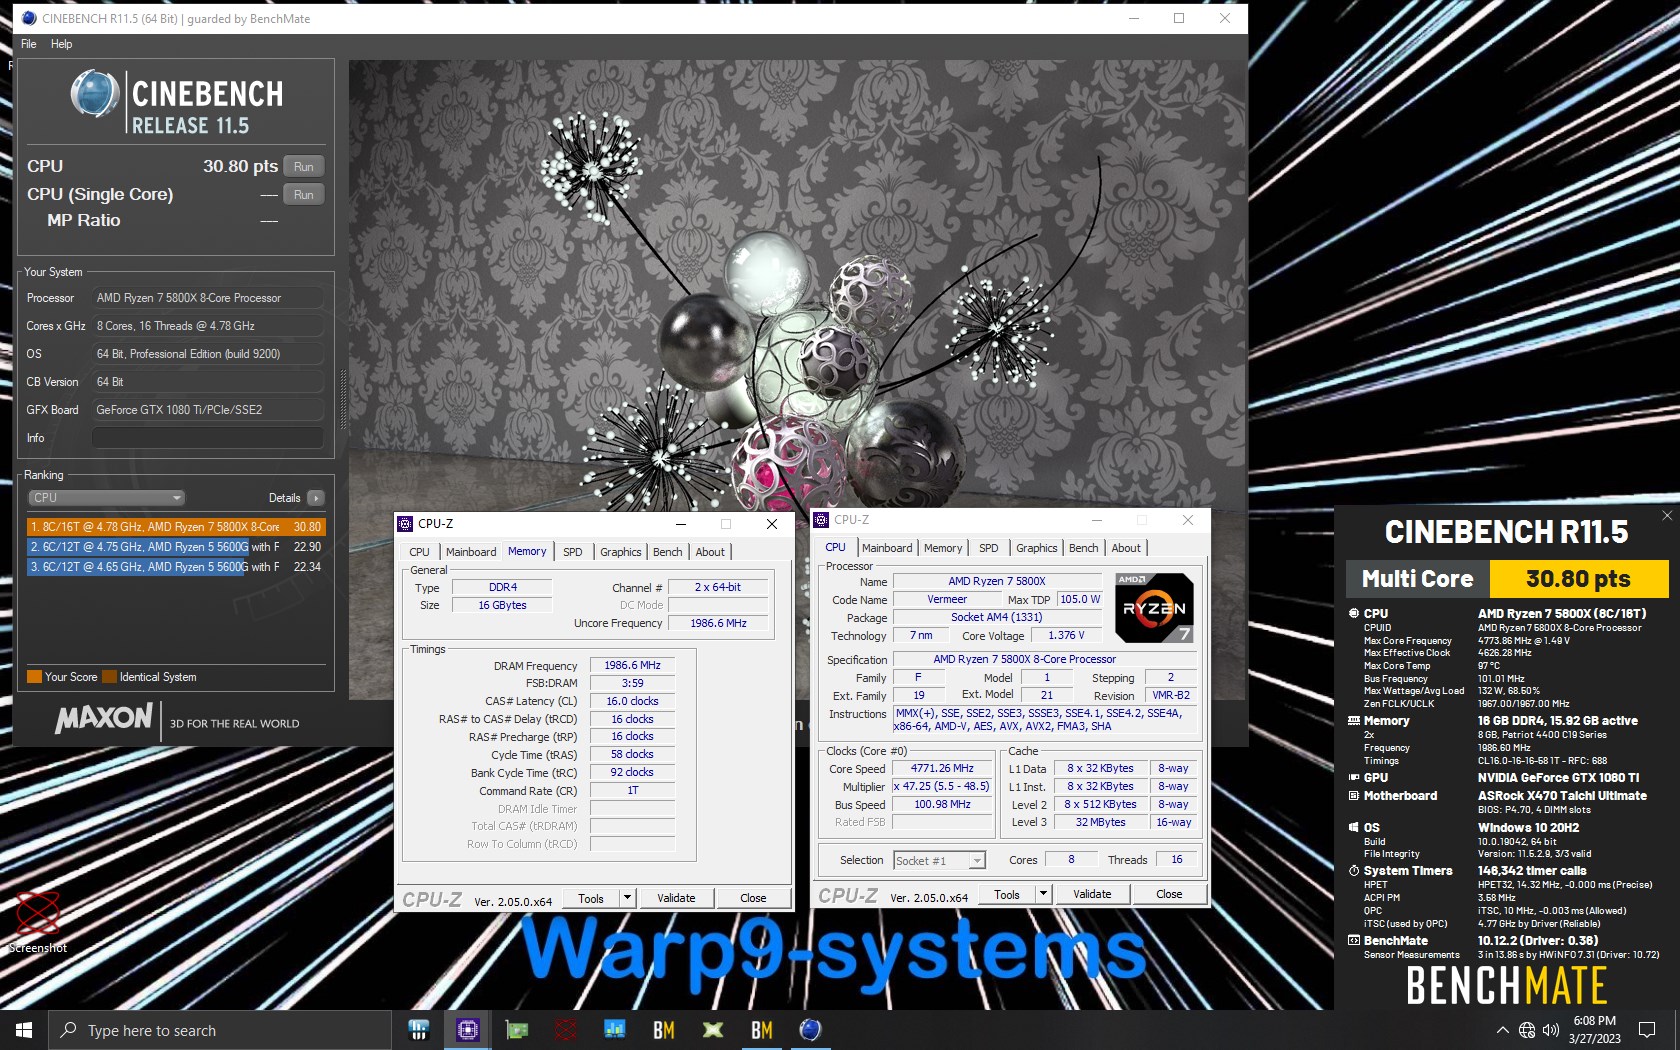Image resolution: width=1680 pixels, height=1050 pixels.
Task: Select ranking row 2 at 4.75 GHz
Action: click(176, 547)
